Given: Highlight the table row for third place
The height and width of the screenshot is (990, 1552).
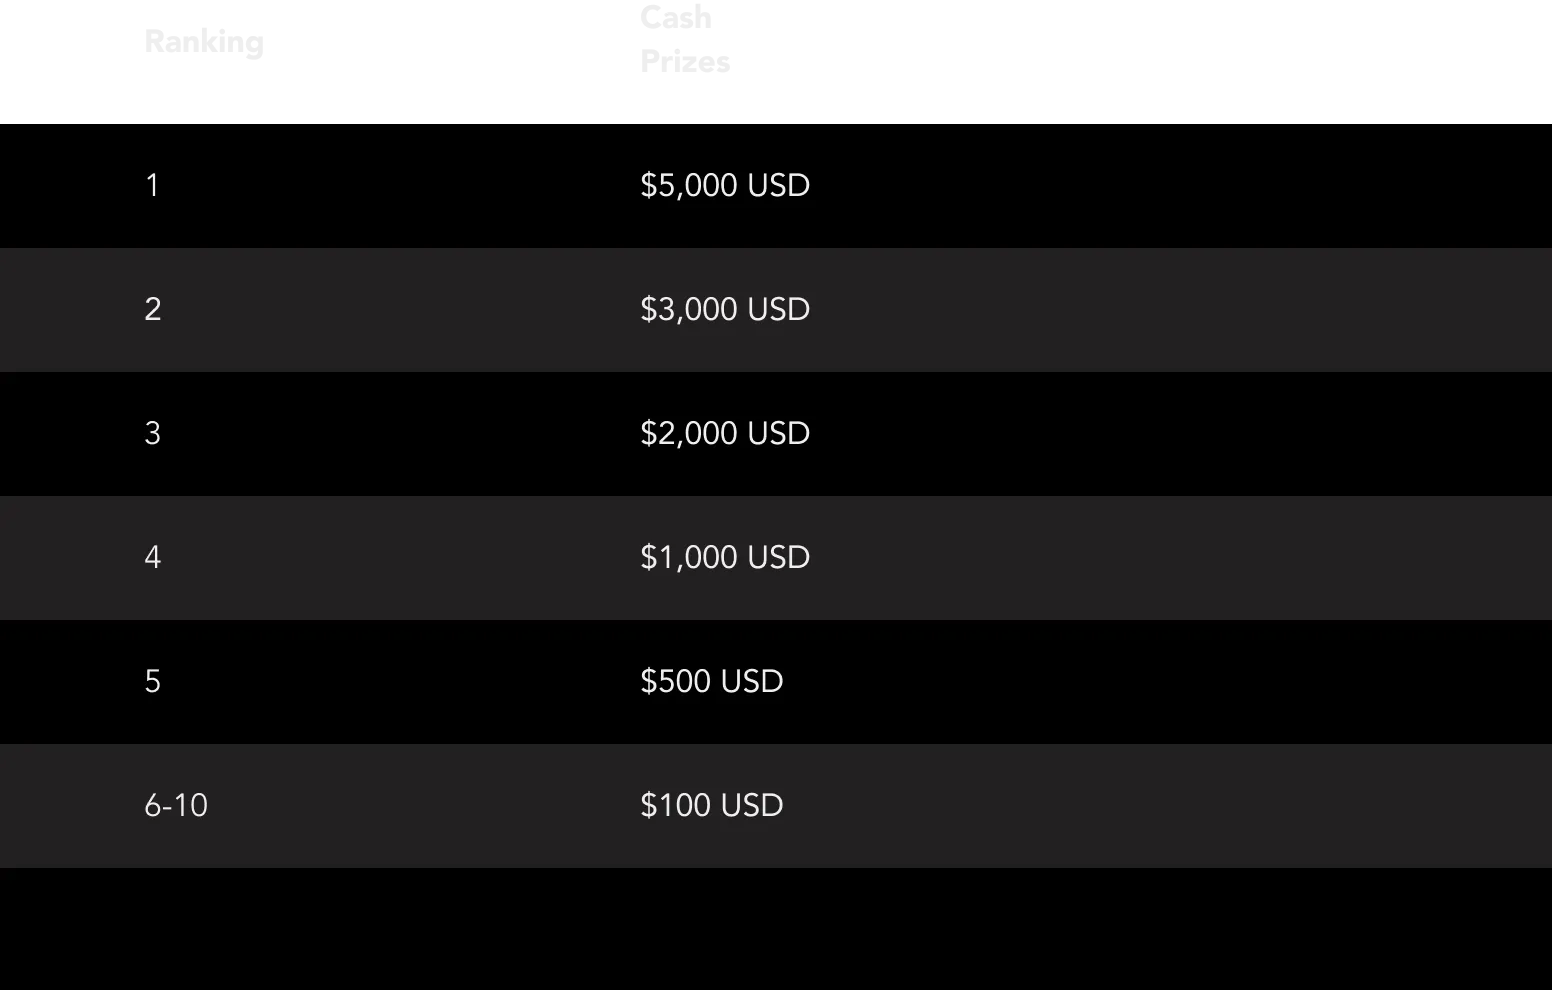Looking at the screenshot, I should (x=1100, y=433).
